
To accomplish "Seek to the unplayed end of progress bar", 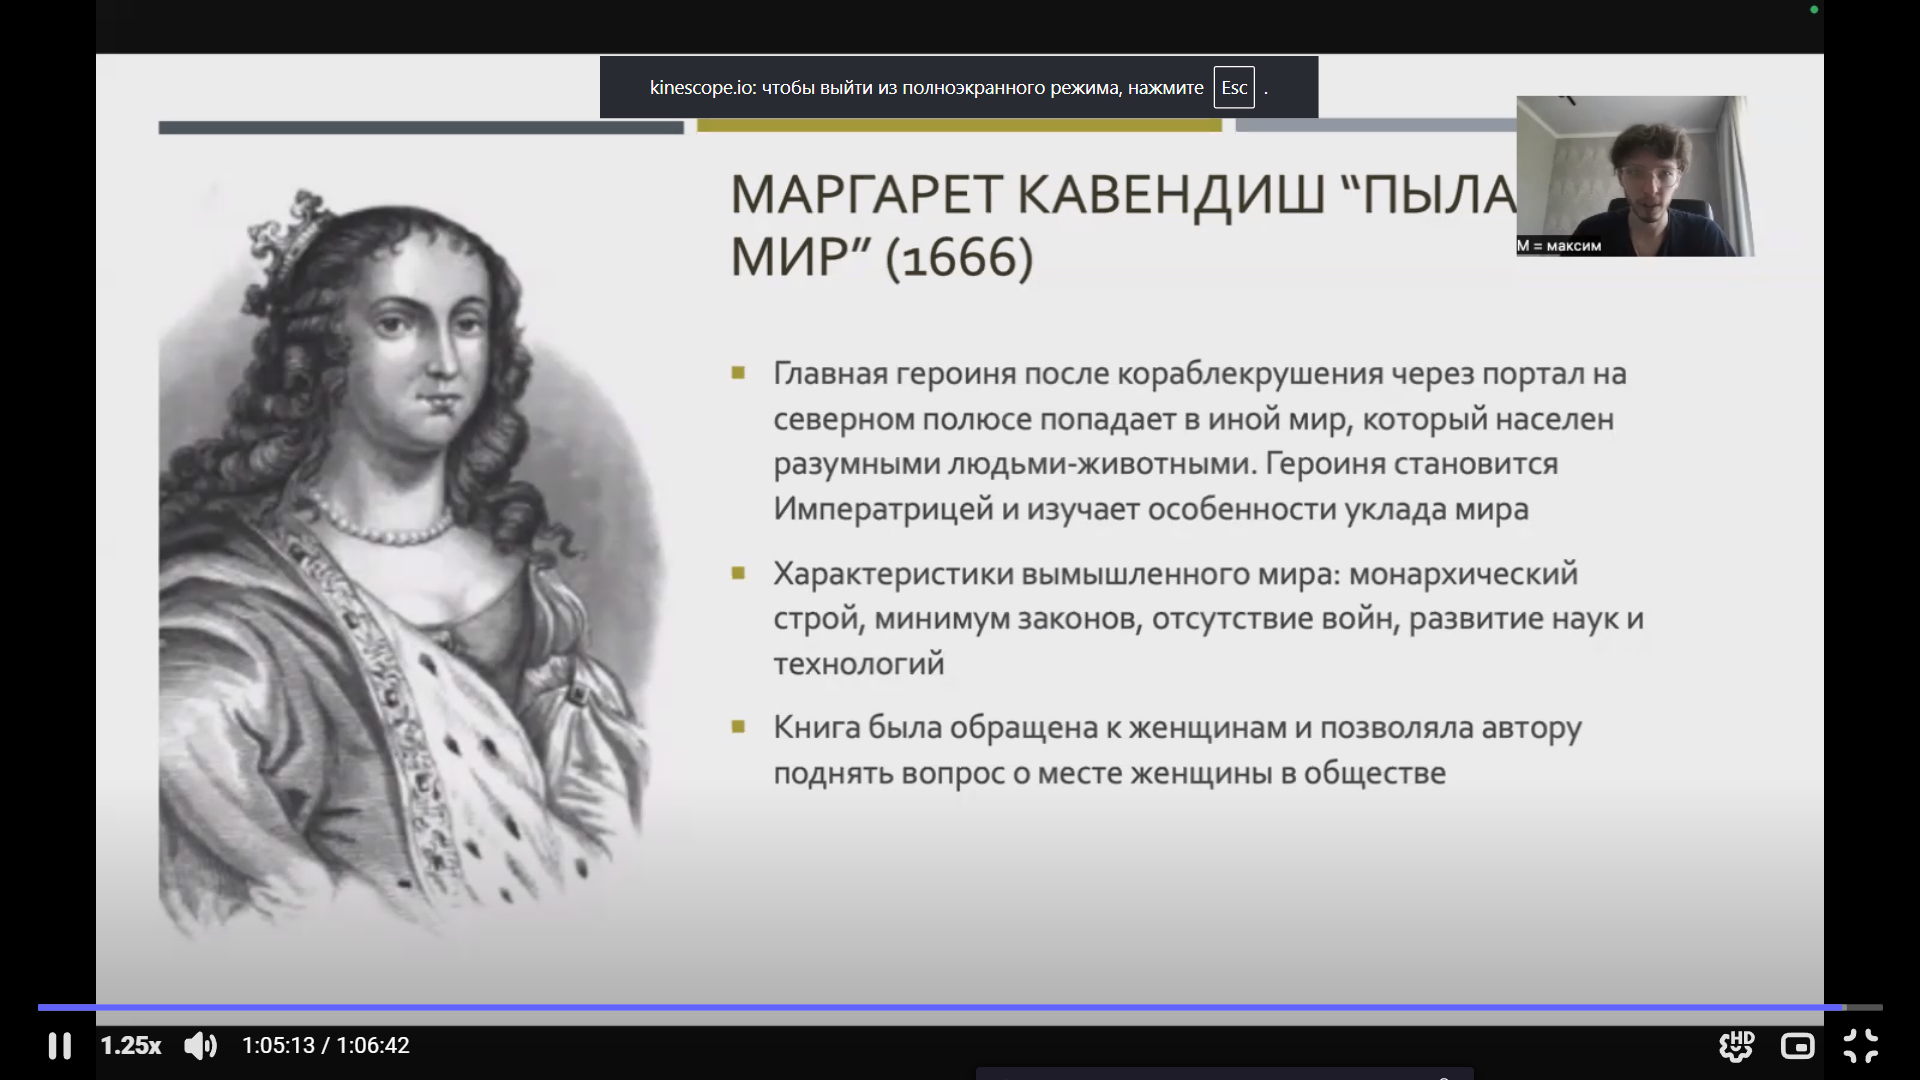I will (x=1865, y=1007).
